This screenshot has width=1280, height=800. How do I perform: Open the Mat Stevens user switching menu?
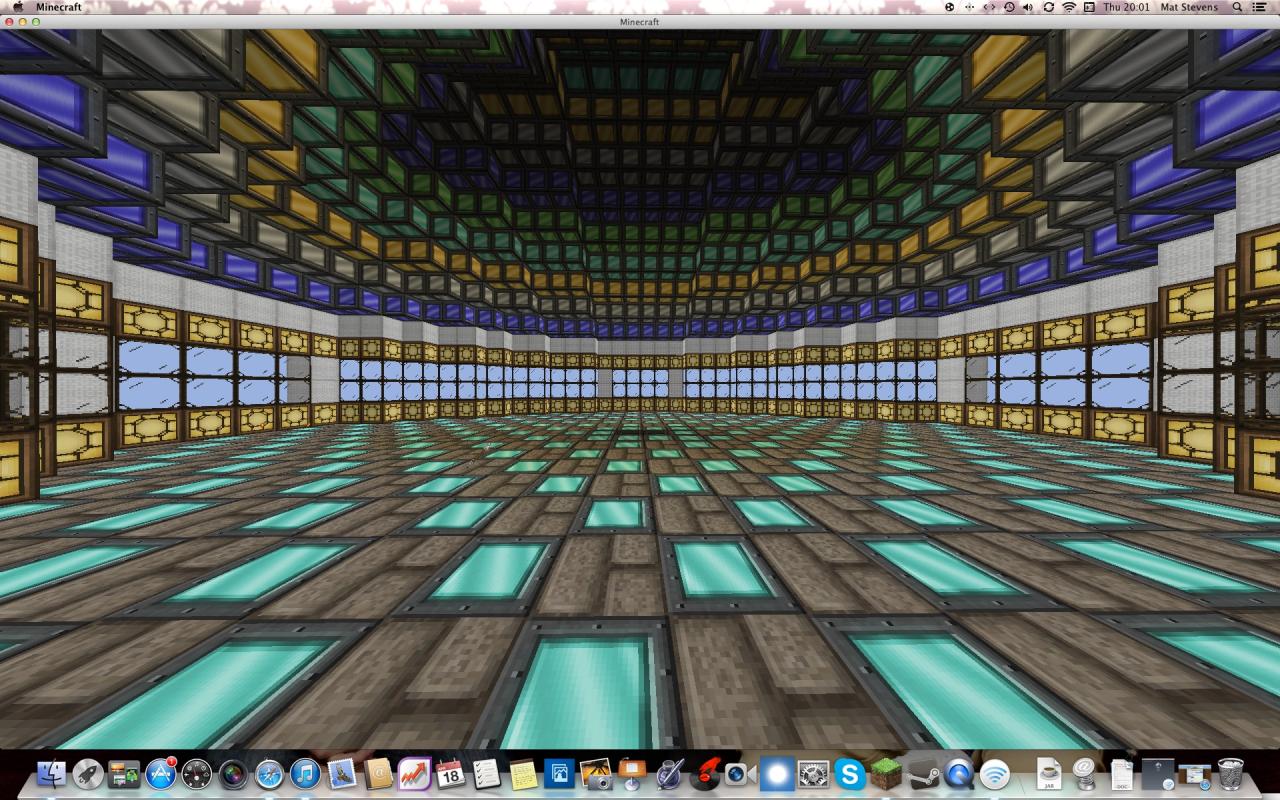tap(1188, 6)
